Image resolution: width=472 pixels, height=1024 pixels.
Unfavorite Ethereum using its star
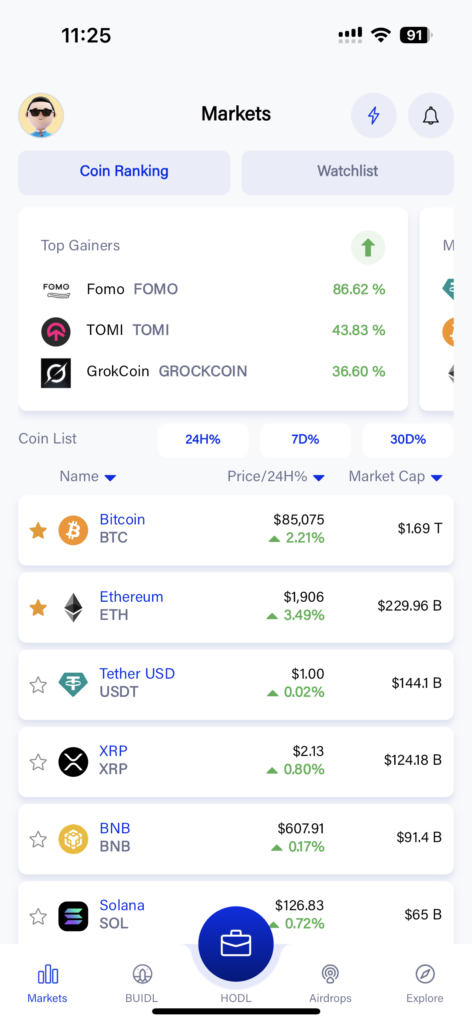(x=39, y=607)
